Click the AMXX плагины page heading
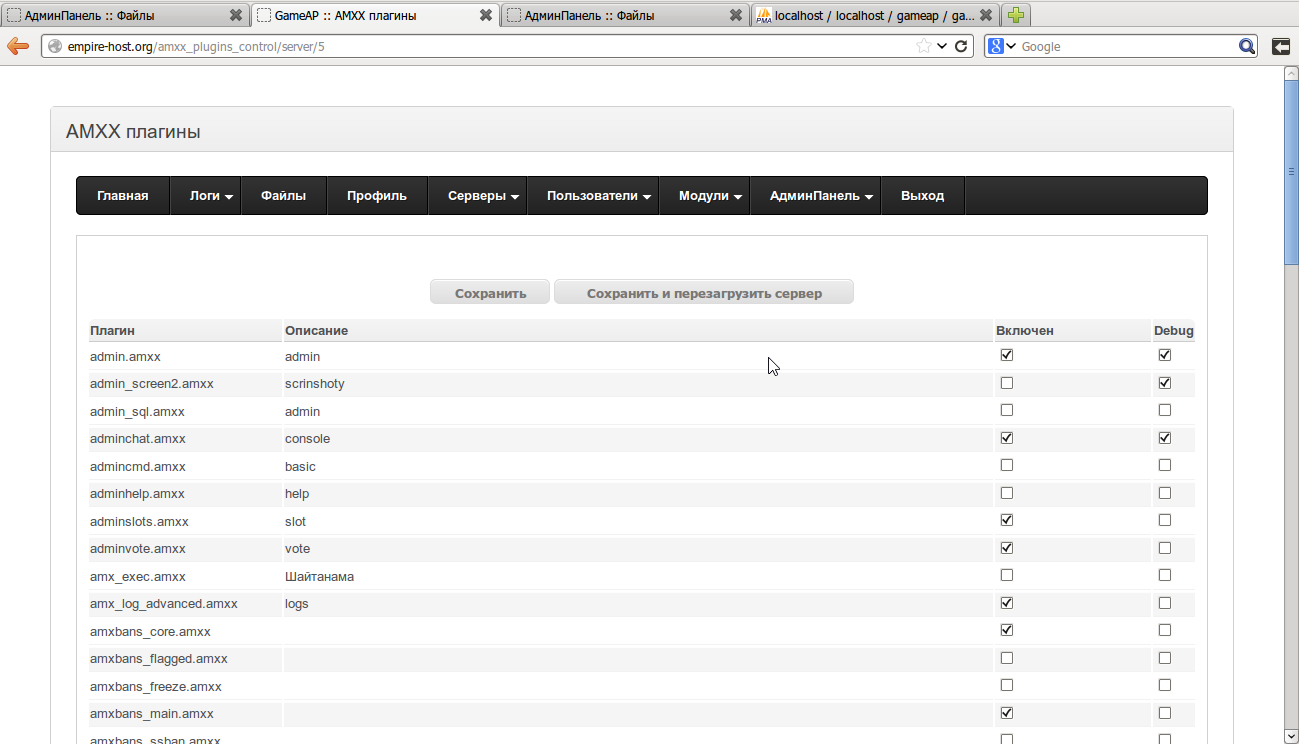The image size is (1299, 744). tap(133, 131)
